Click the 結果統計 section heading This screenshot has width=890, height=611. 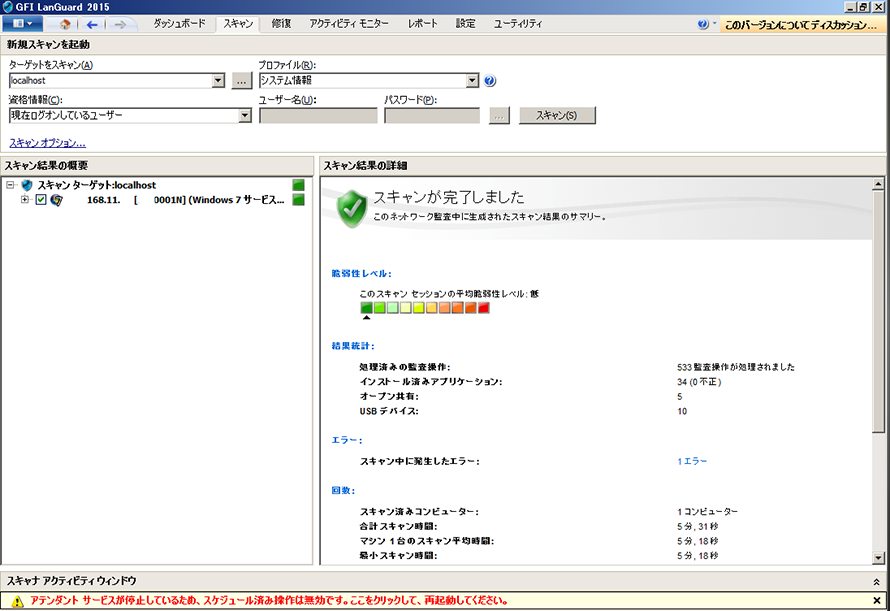click(x=353, y=346)
